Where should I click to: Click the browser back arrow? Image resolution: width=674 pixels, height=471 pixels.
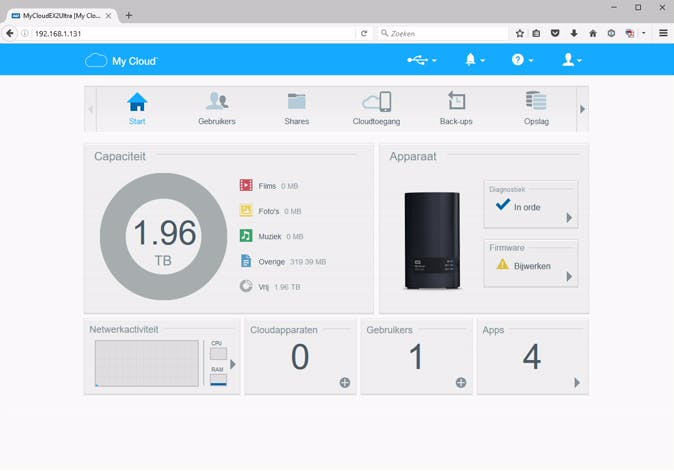point(9,33)
